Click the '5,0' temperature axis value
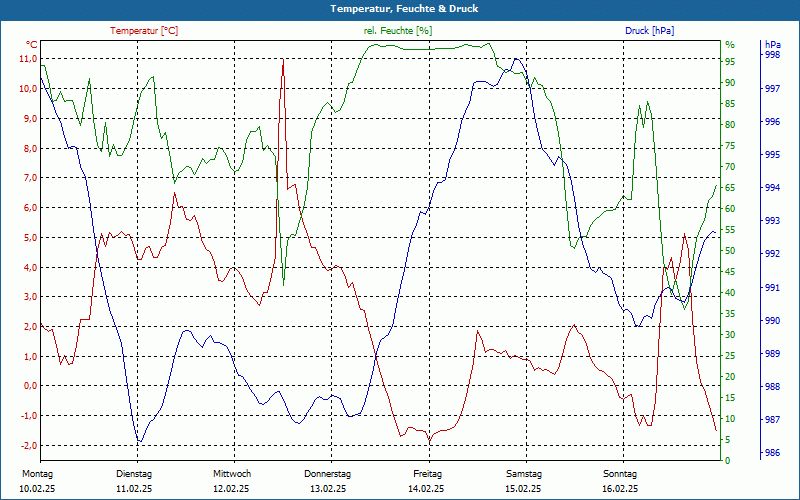 tap(31, 237)
